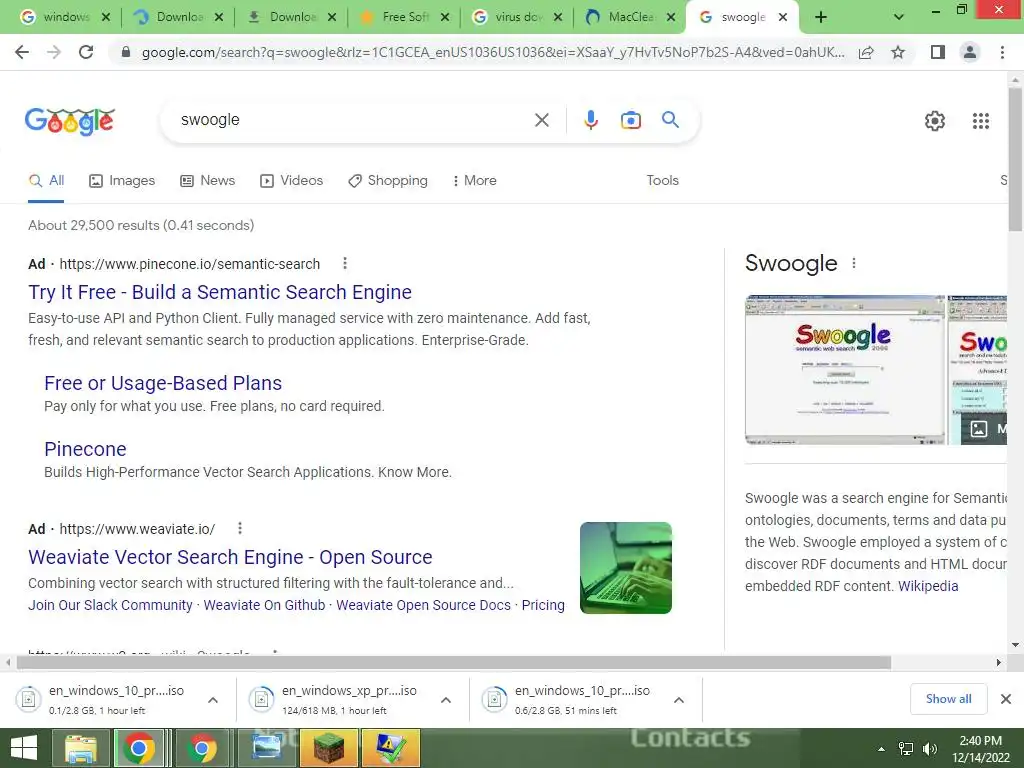
Task: Switch to the Videos results tab
Action: pyautogui.click(x=291, y=181)
